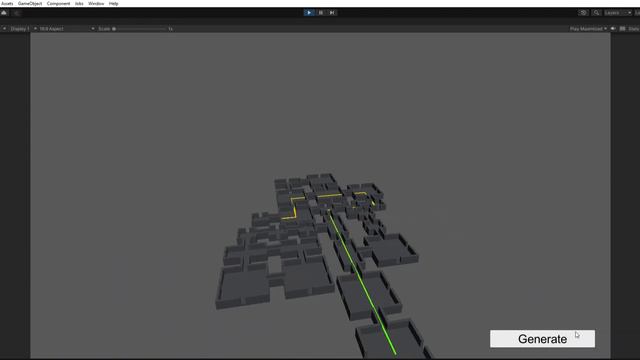This screenshot has height=360, width=640.
Task: Open the GameObject menu
Action: point(30,3)
